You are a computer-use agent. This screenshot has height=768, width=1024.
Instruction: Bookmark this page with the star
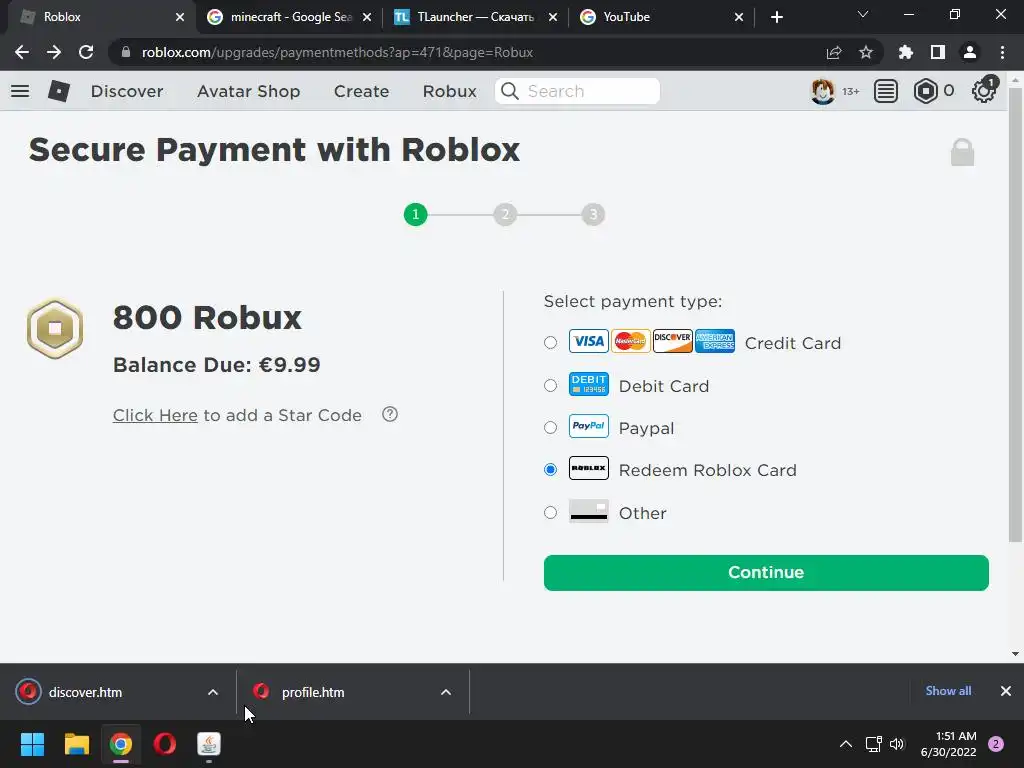click(865, 52)
